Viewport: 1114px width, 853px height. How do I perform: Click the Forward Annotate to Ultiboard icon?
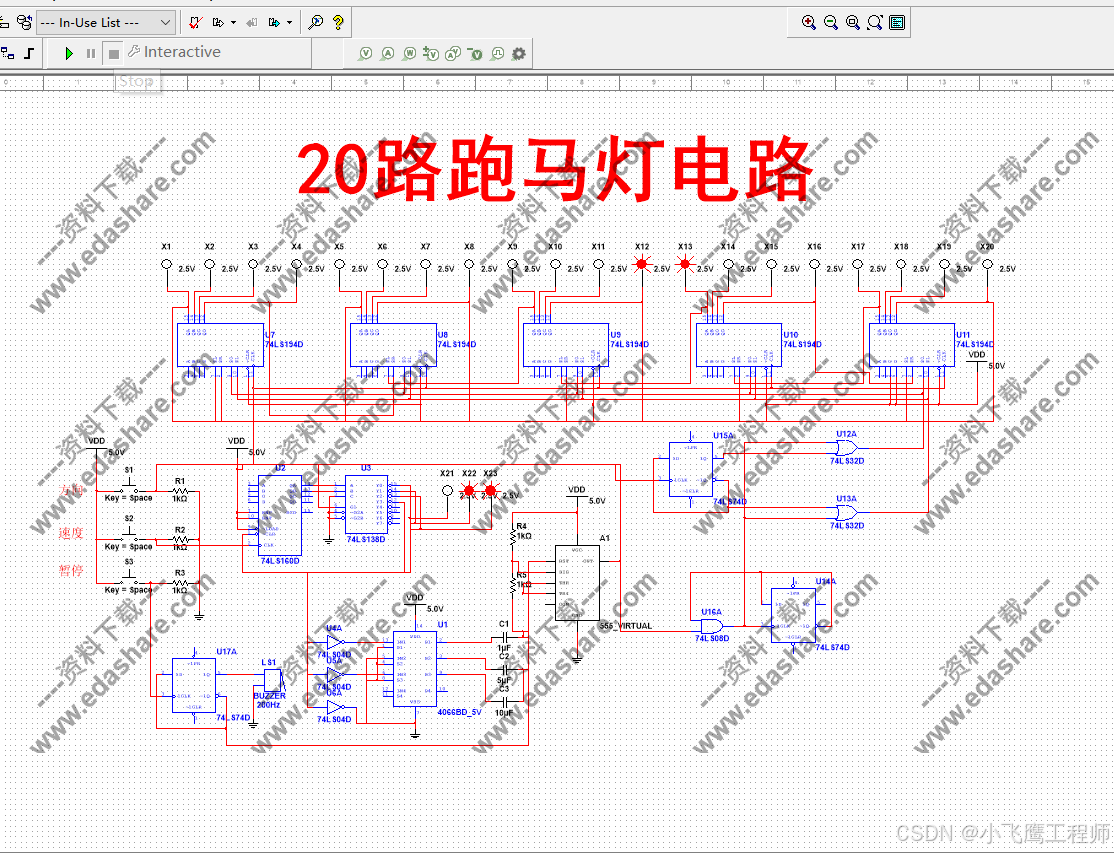coord(274,23)
